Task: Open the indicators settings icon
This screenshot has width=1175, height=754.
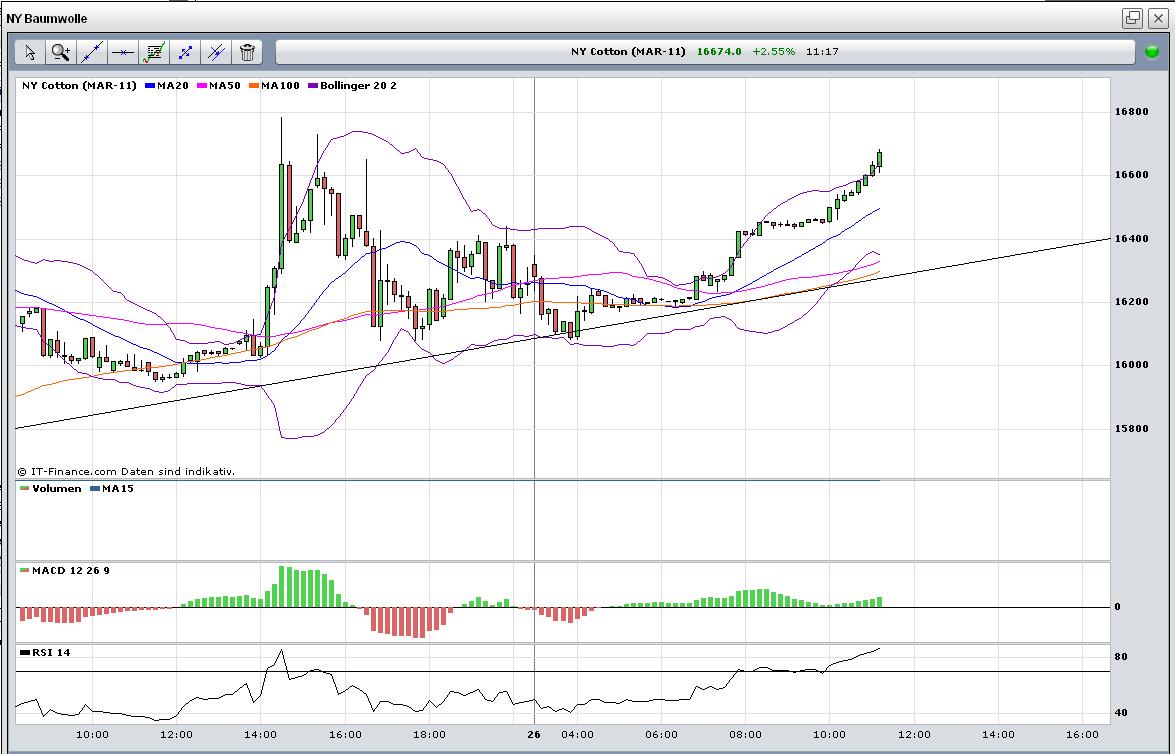Action: (x=154, y=52)
